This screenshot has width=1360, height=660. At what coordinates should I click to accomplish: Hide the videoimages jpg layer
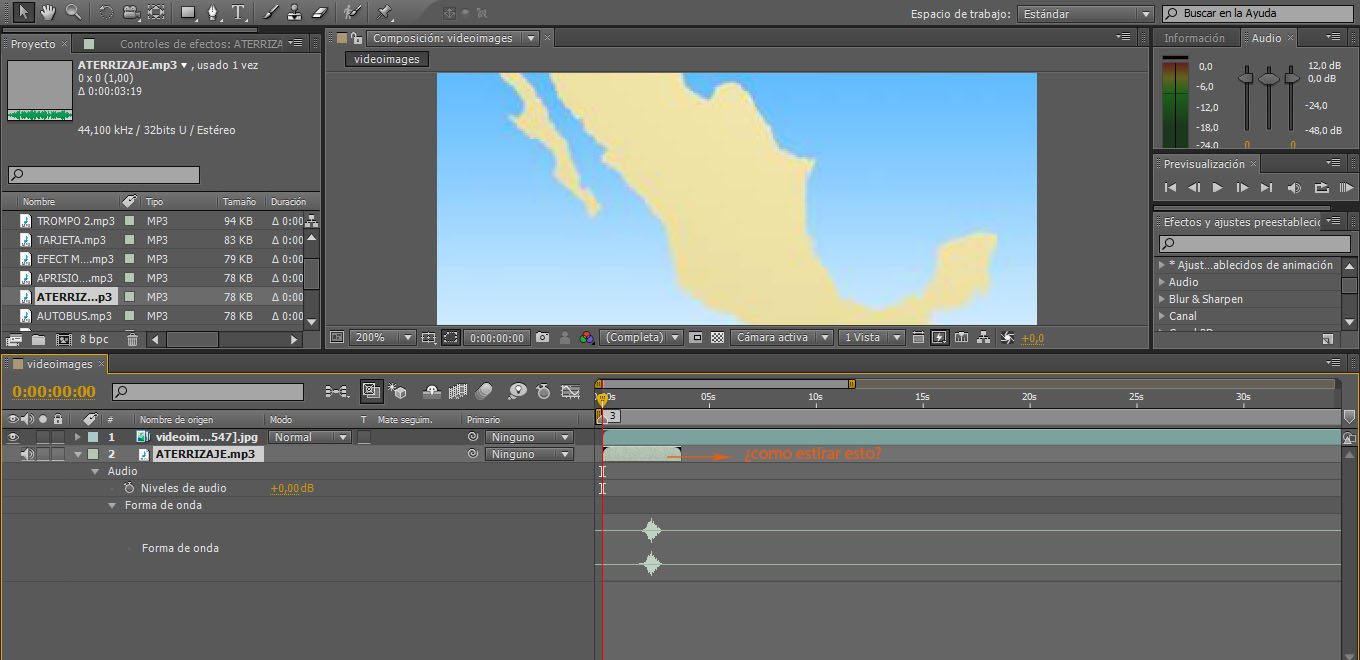click(14, 437)
